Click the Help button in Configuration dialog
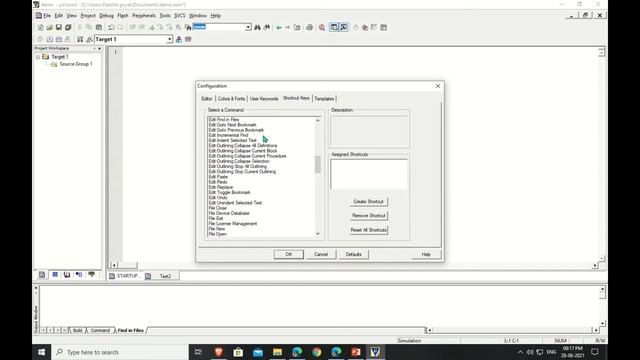Image resolution: width=640 pixels, height=360 pixels. tap(426, 254)
